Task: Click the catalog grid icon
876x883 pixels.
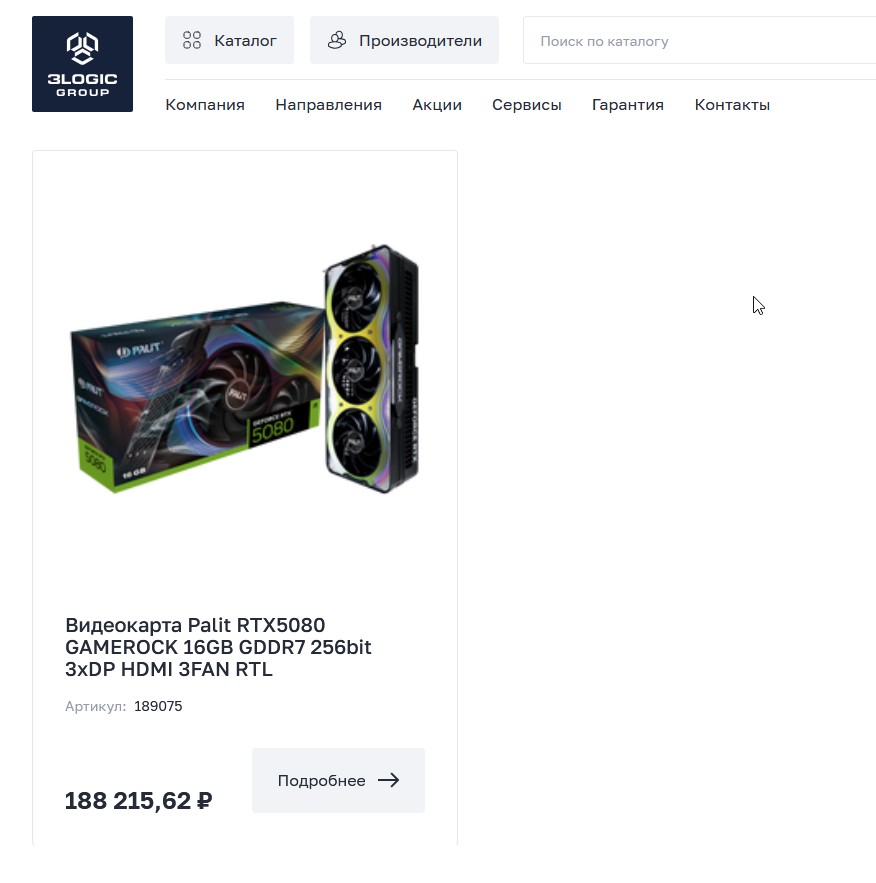Action: [x=191, y=40]
